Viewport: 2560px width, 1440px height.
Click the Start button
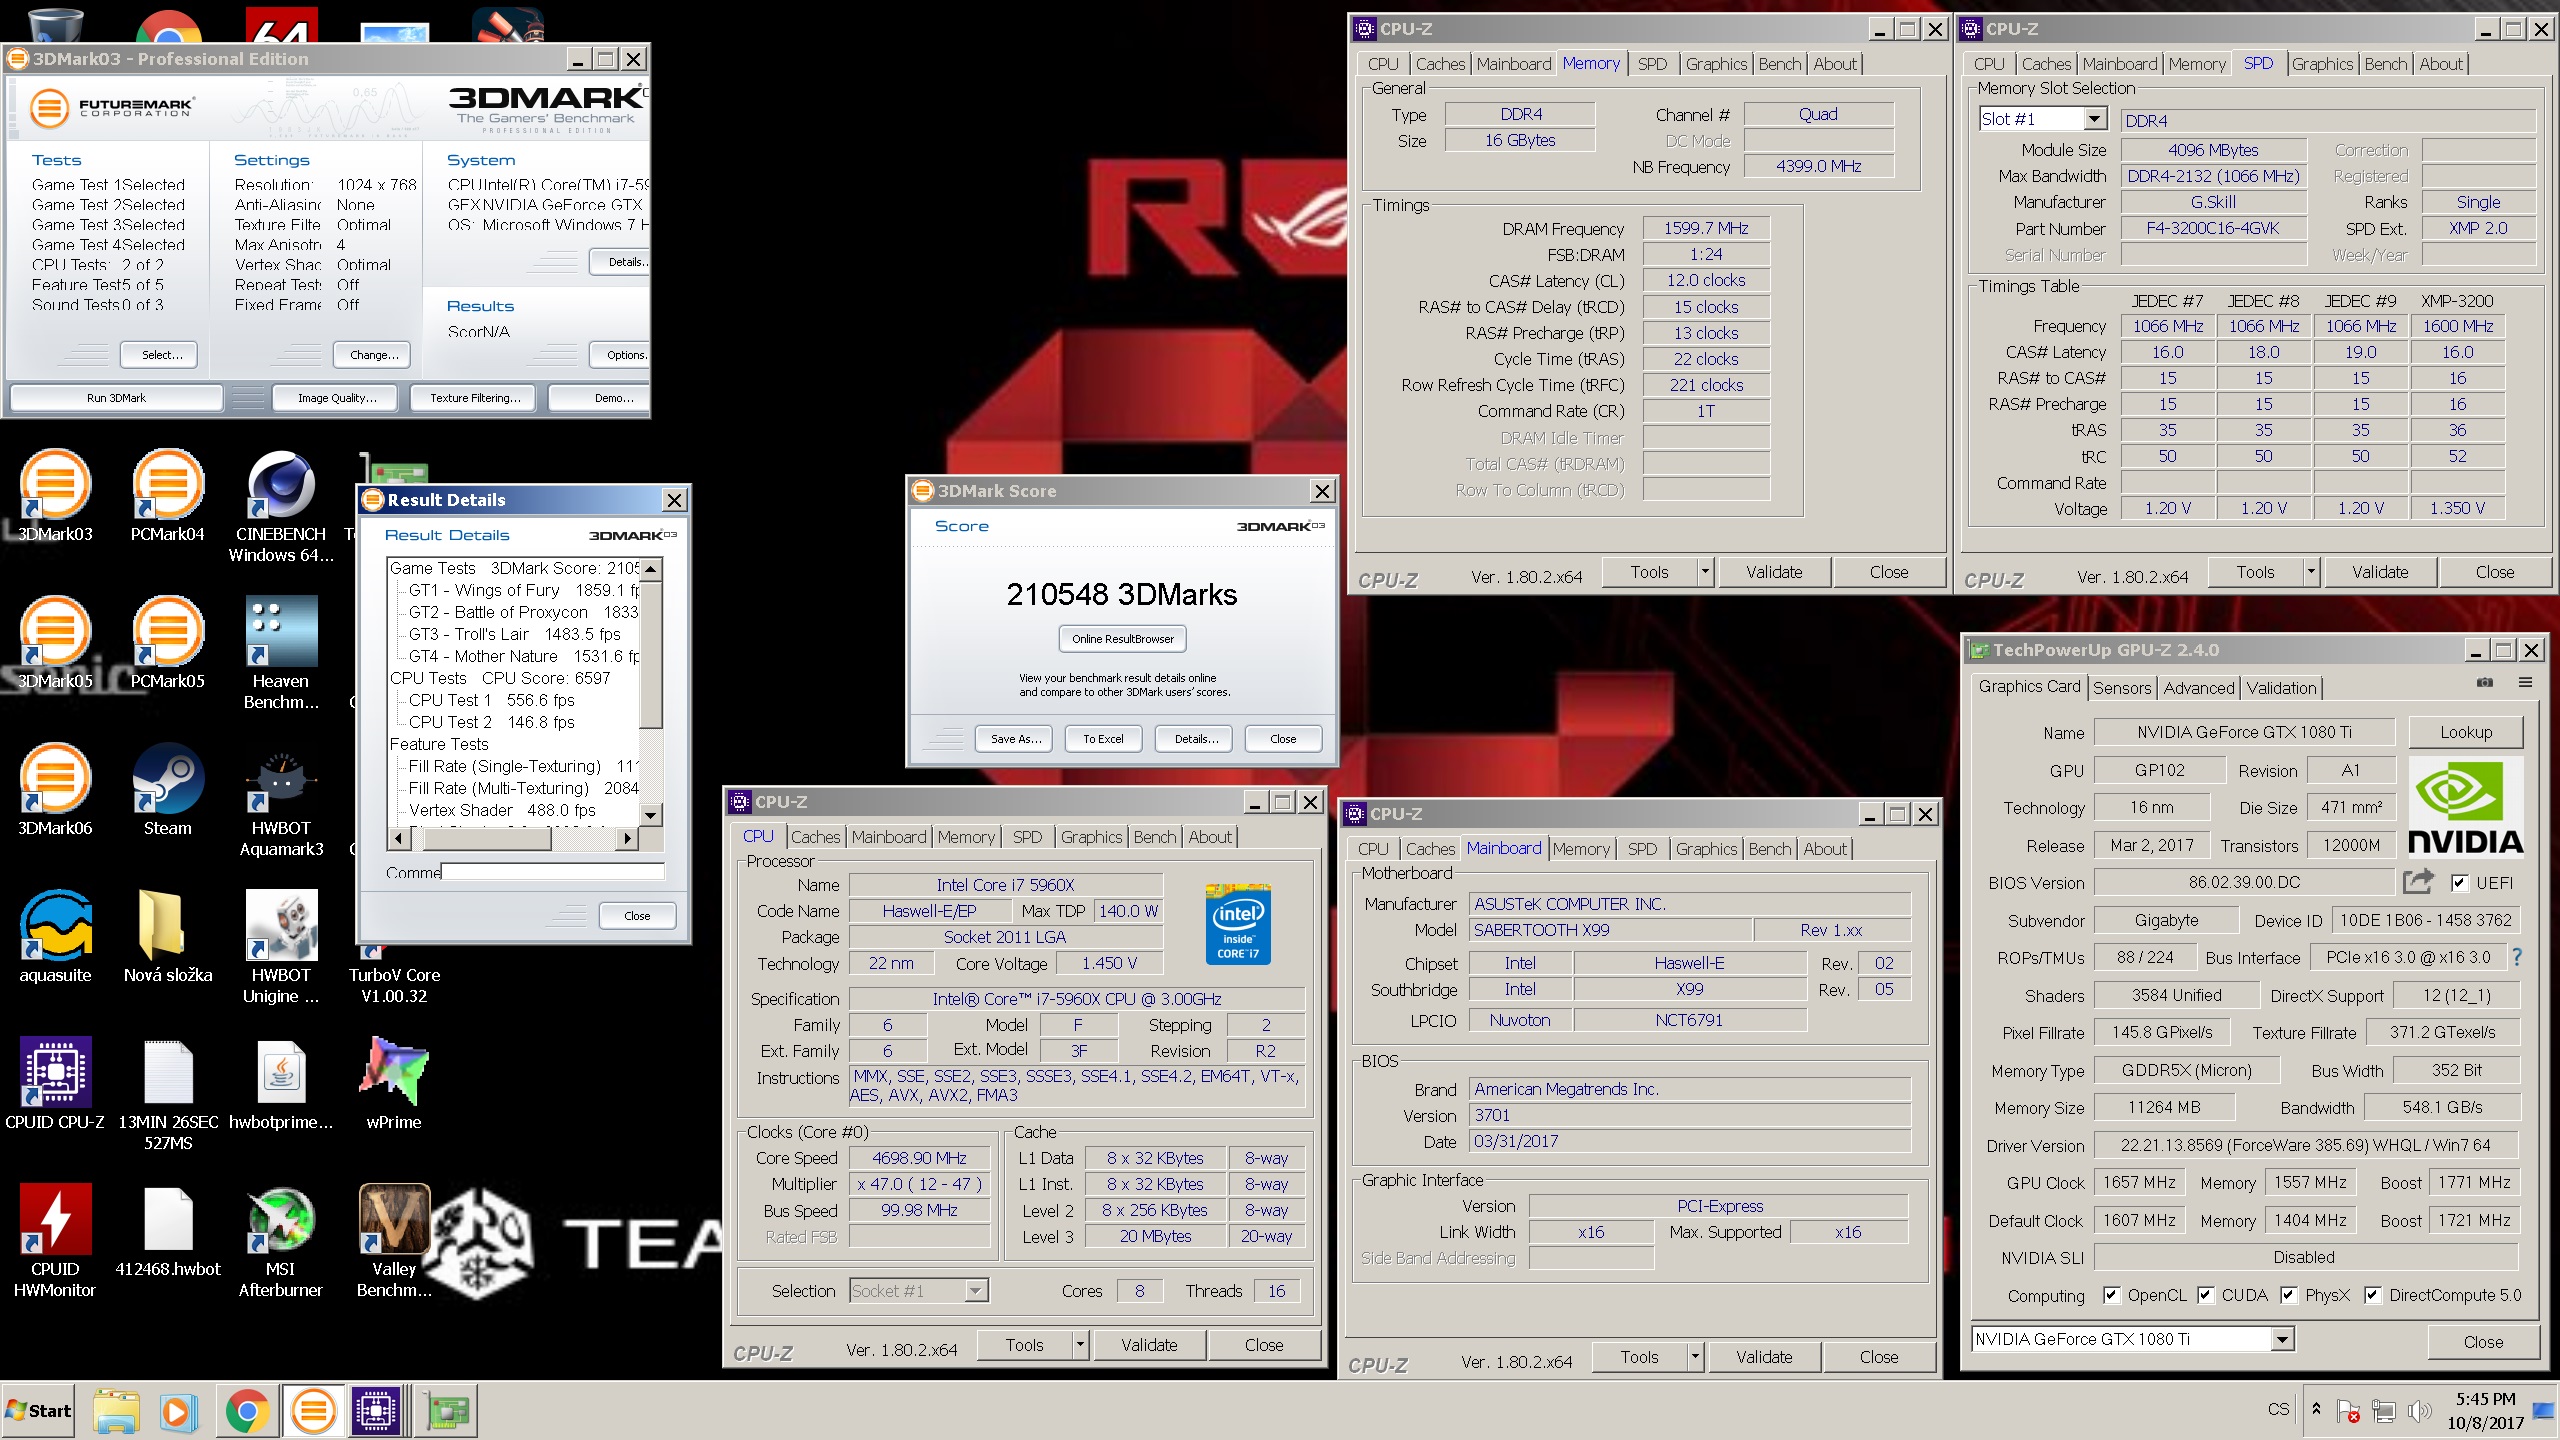tap(39, 1411)
